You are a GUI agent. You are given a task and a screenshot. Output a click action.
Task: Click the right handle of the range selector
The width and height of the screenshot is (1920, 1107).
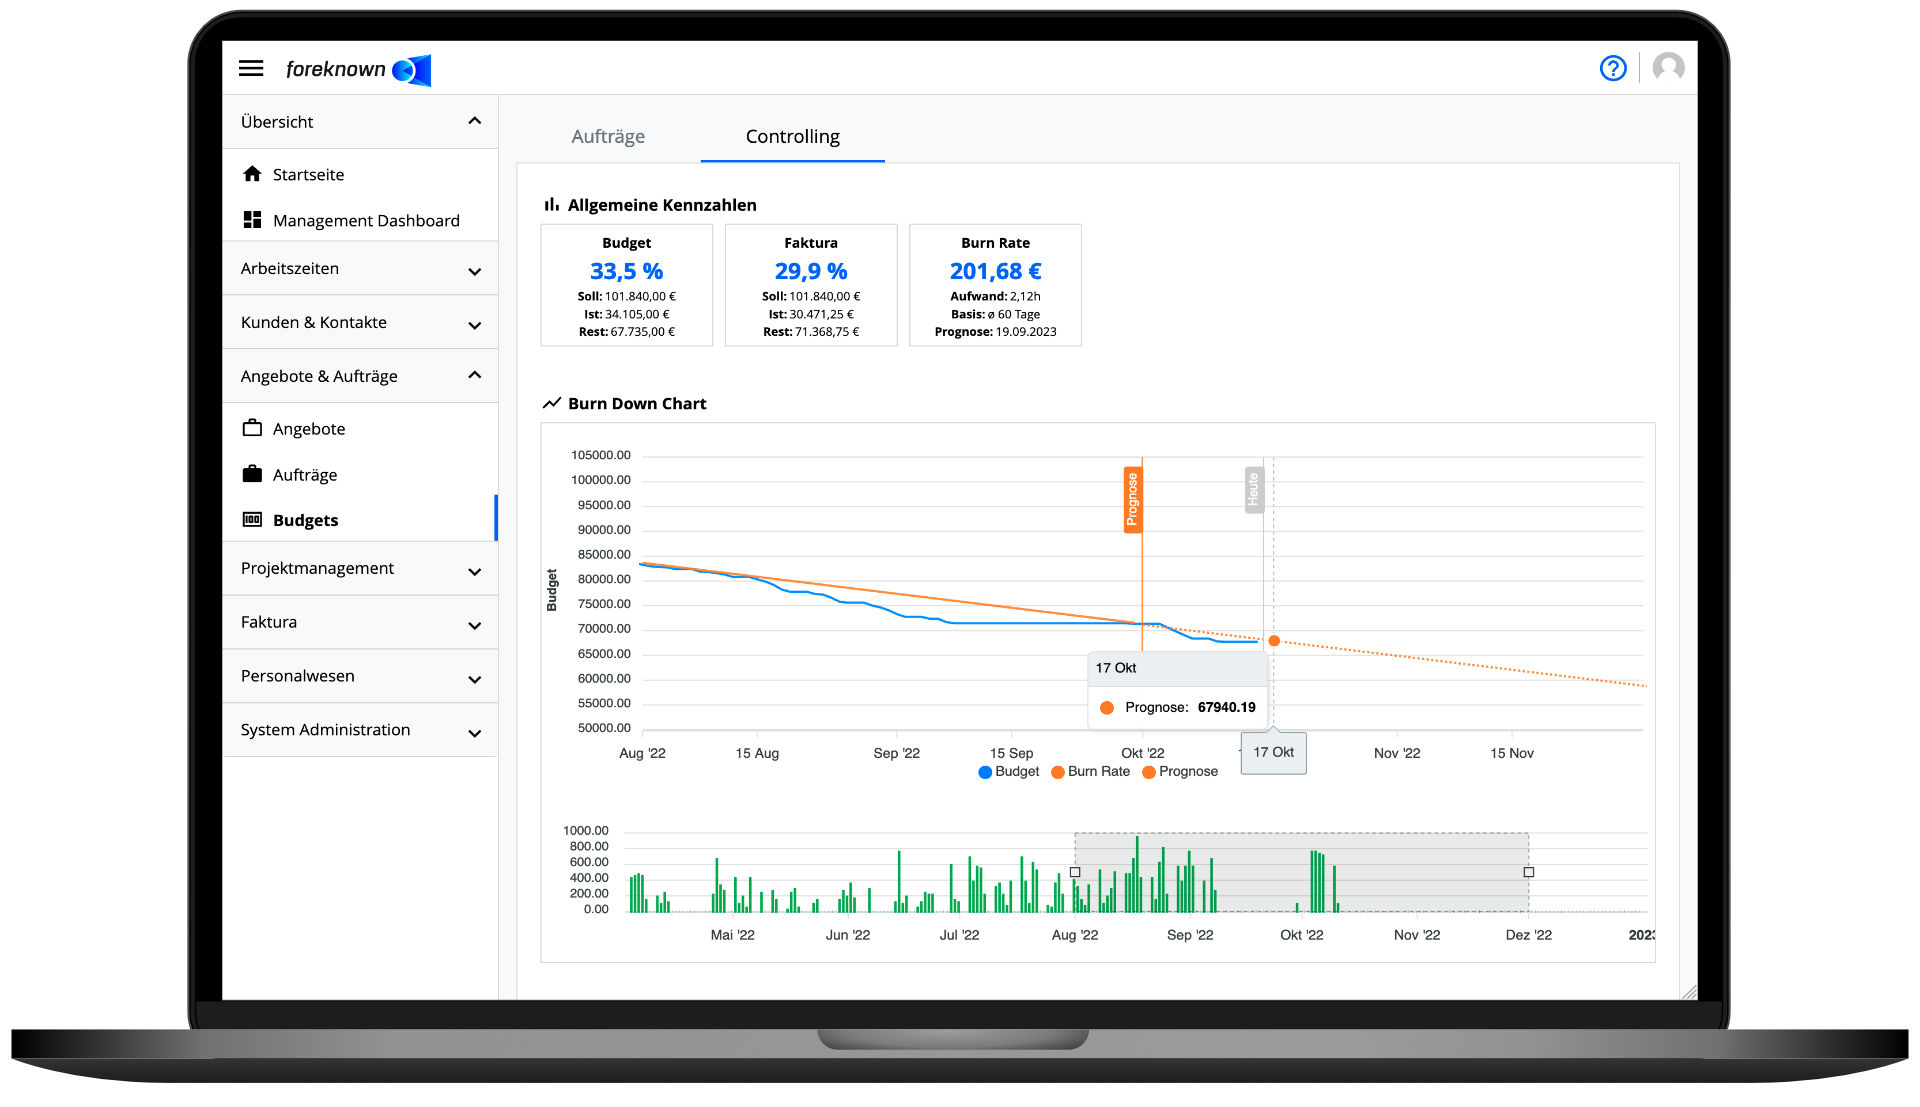tap(1528, 872)
